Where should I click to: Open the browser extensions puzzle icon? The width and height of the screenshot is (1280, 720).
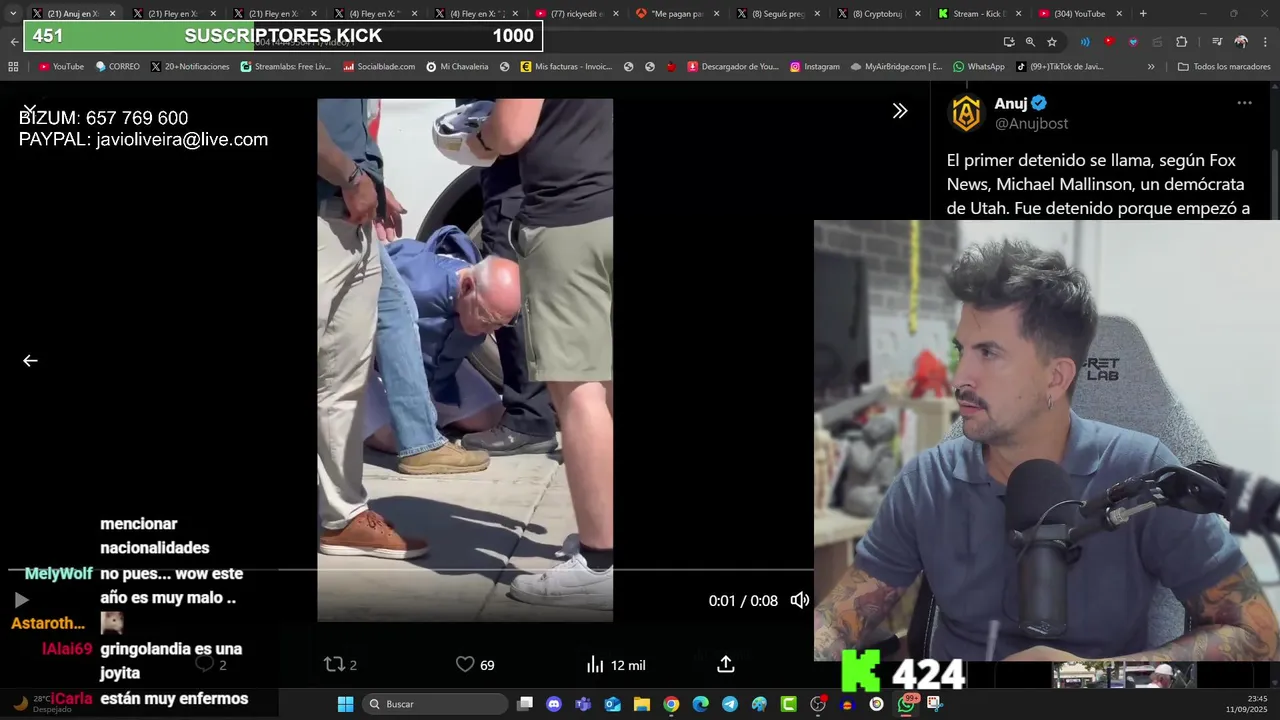(1182, 42)
